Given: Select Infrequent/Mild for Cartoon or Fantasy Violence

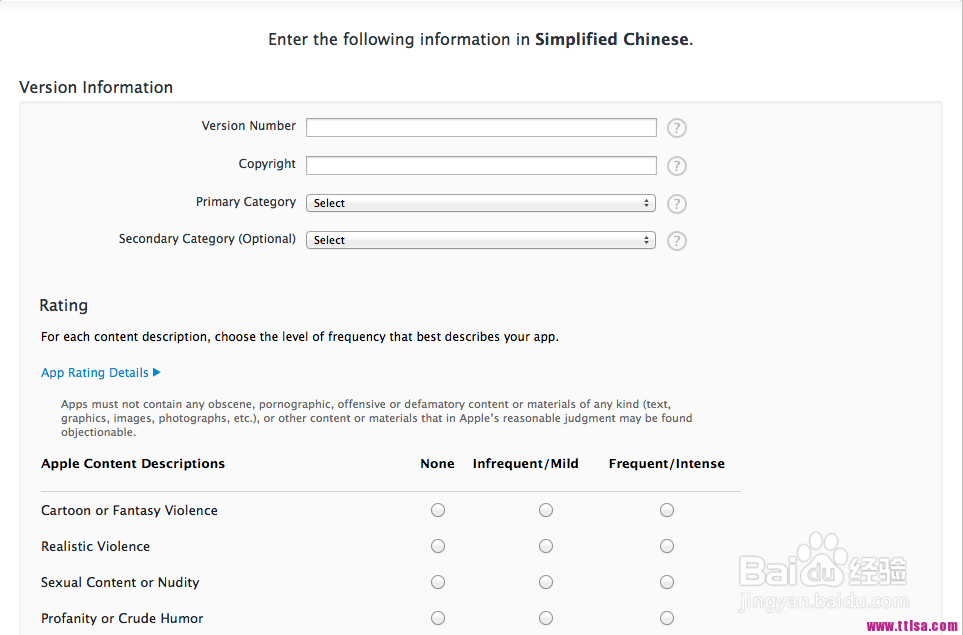Looking at the screenshot, I should 546,510.
